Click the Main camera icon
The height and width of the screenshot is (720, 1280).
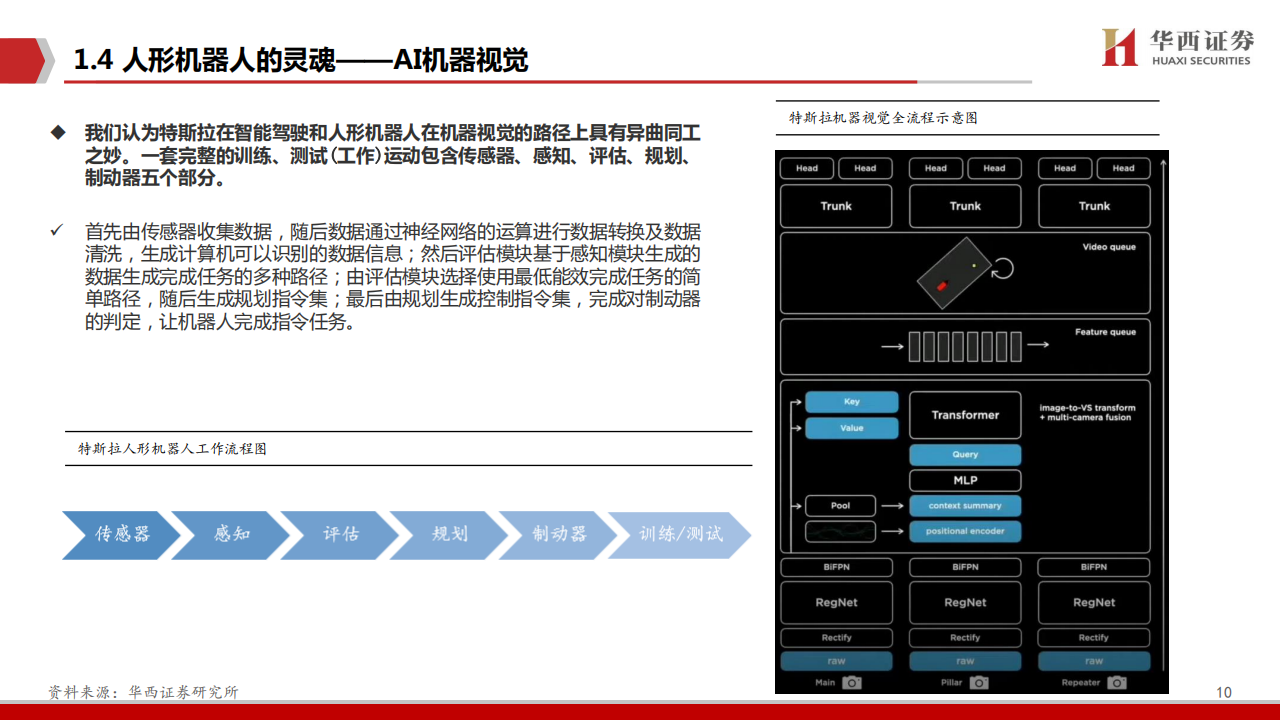tap(851, 682)
